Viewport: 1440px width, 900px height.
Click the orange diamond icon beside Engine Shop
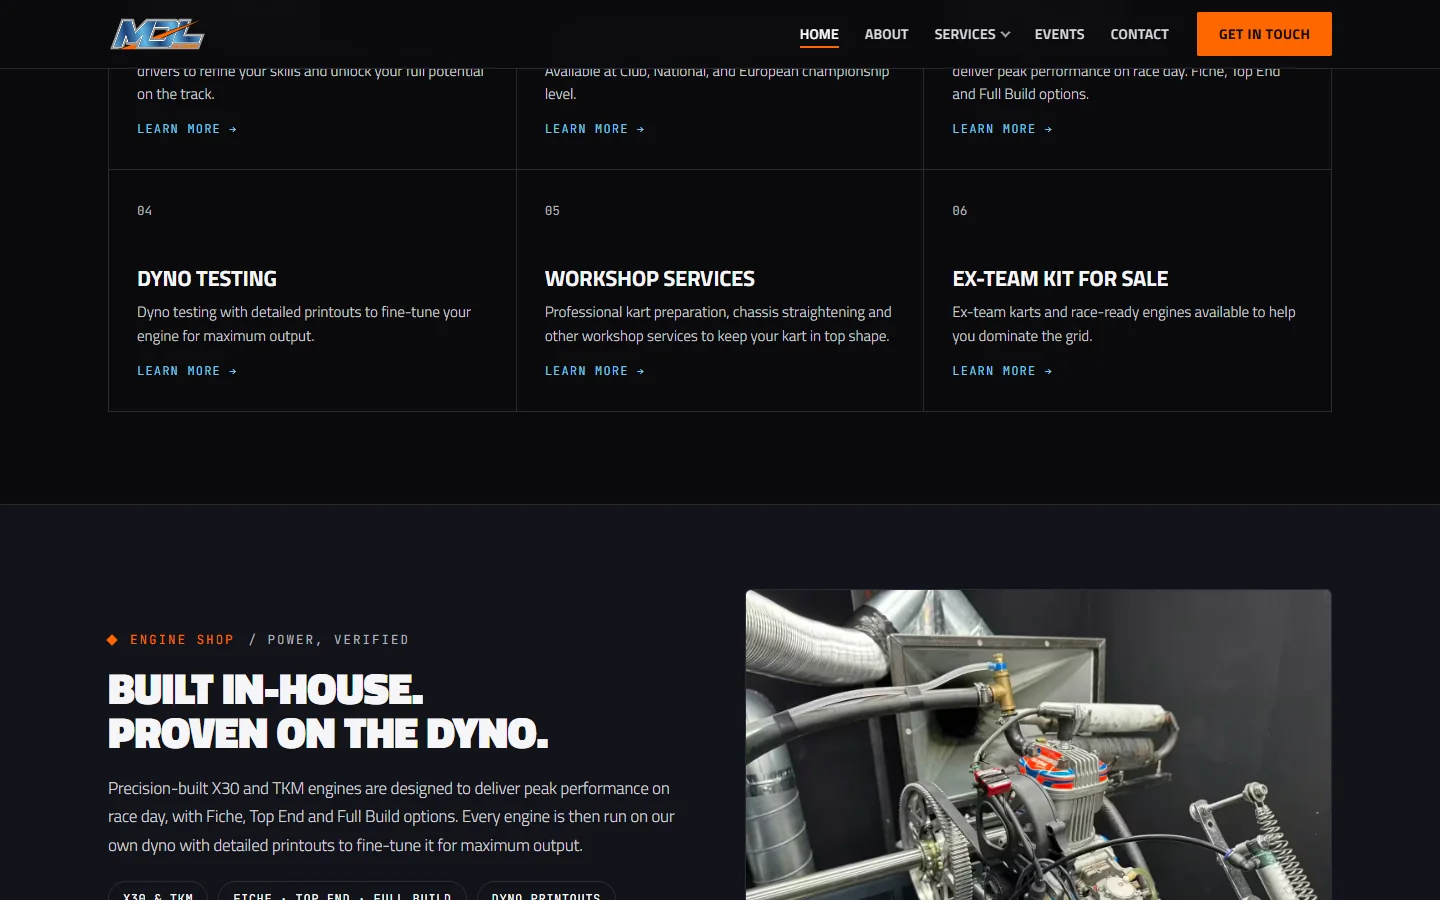click(112, 640)
